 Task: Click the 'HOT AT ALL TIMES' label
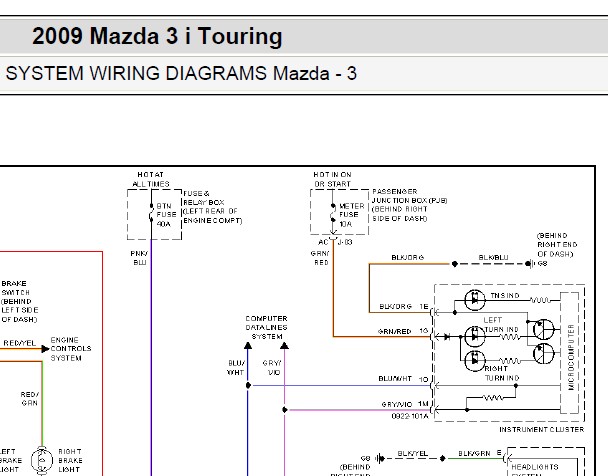151,179
